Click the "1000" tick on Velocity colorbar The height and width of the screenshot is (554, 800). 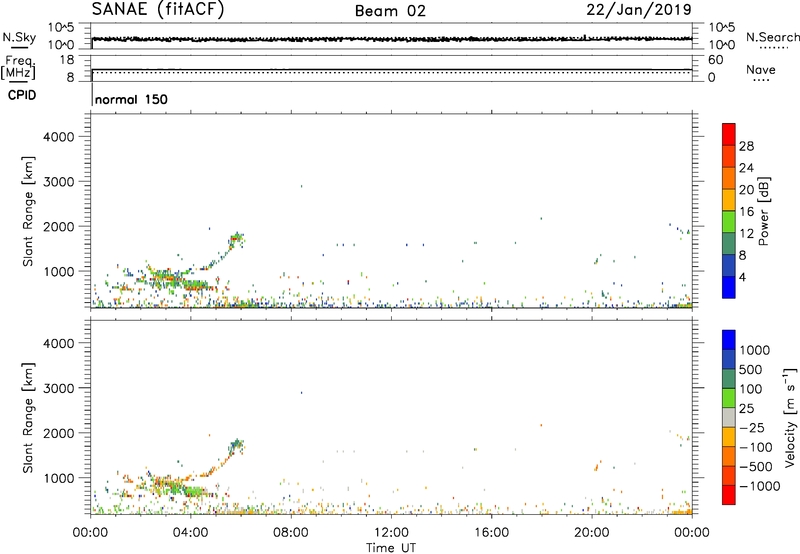click(755, 350)
